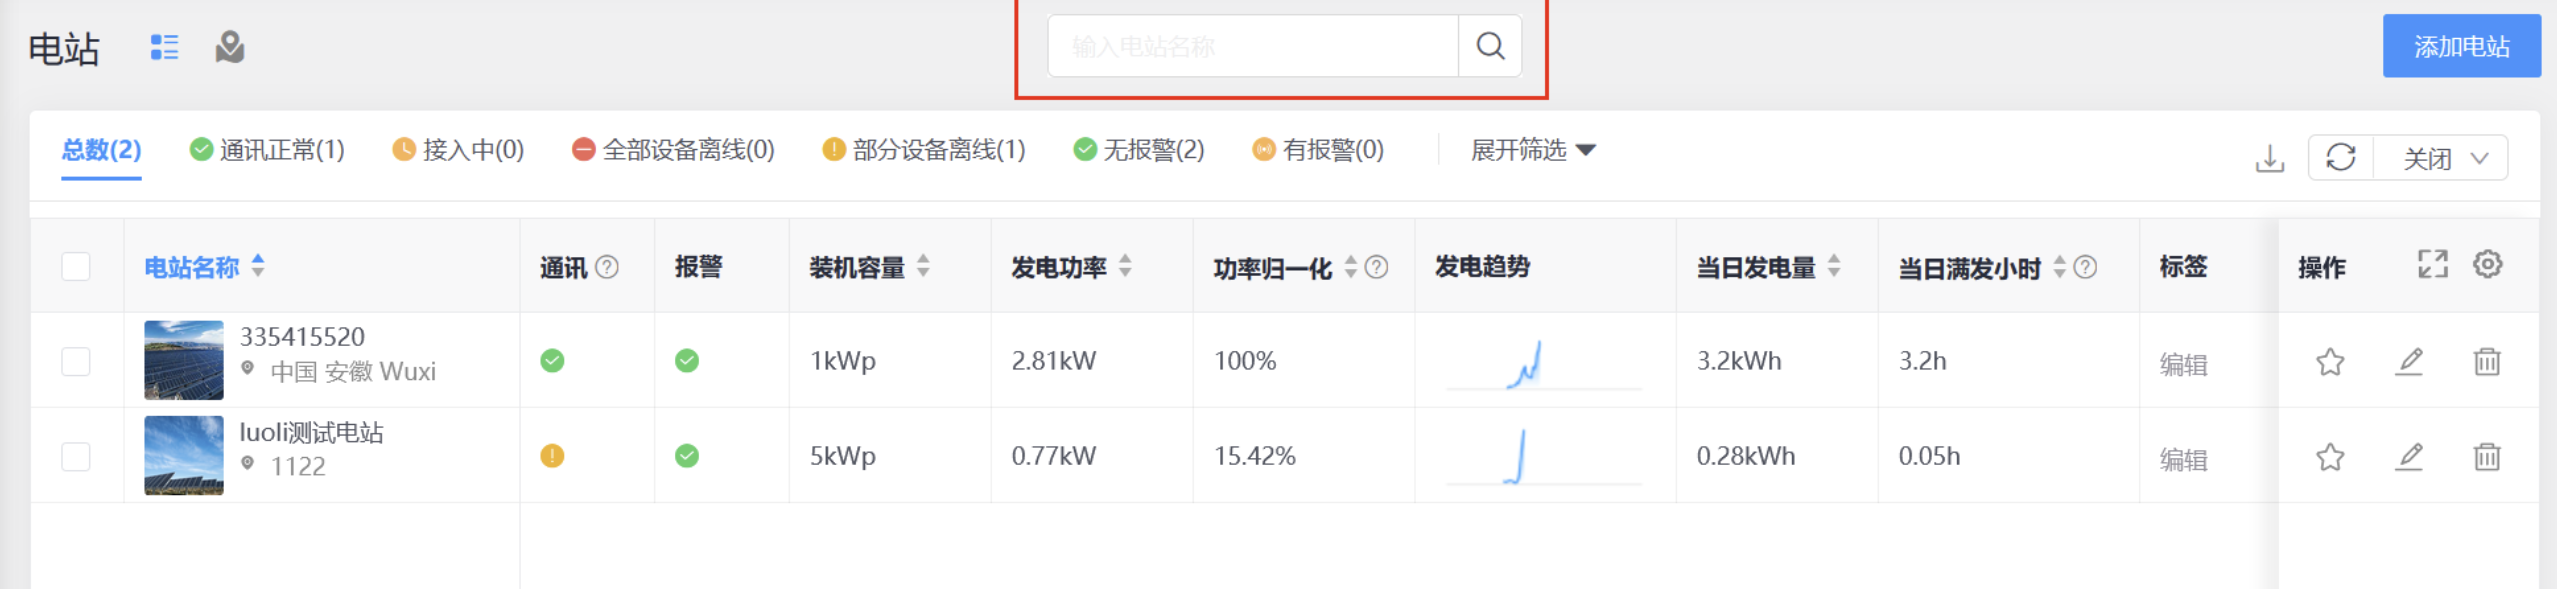2557x589 pixels.
Task: Check the box for luoli测试电站
Action: (x=76, y=456)
